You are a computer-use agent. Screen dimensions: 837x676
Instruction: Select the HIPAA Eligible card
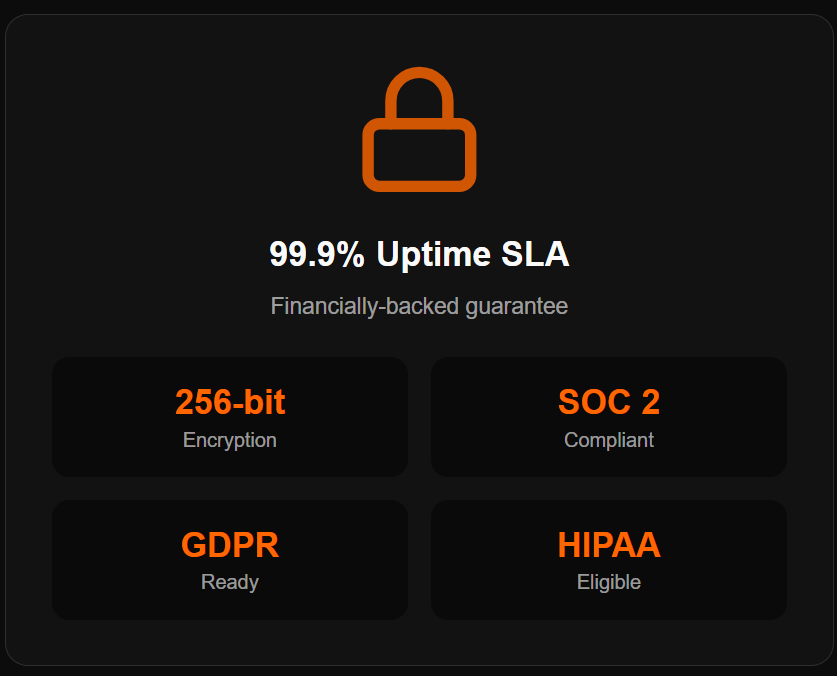[x=608, y=560]
